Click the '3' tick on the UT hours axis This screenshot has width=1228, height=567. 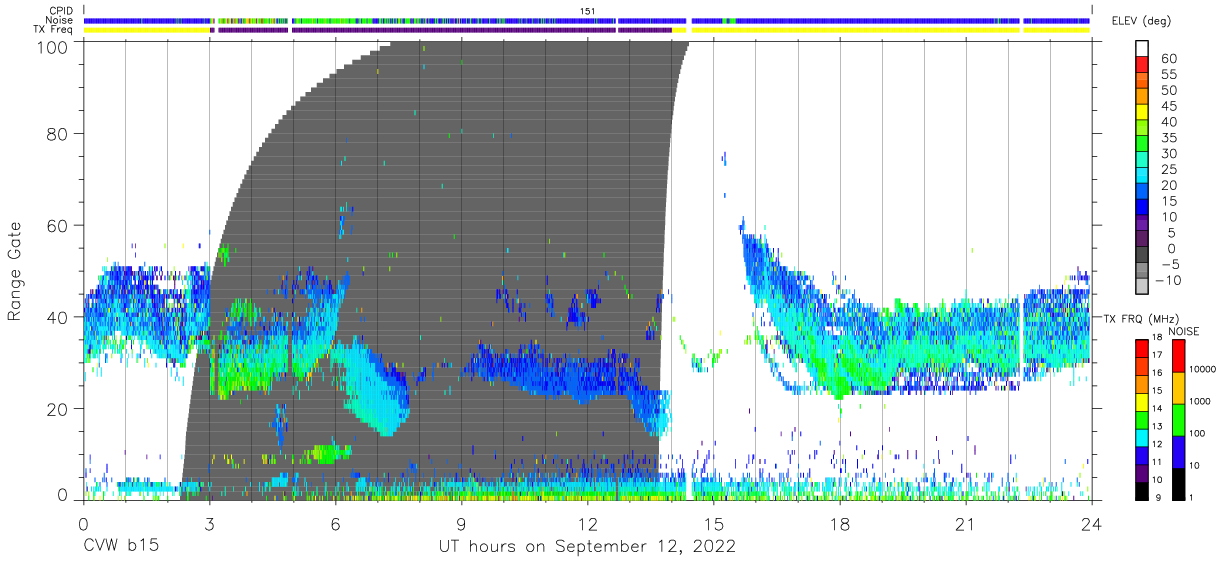point(209,524)
